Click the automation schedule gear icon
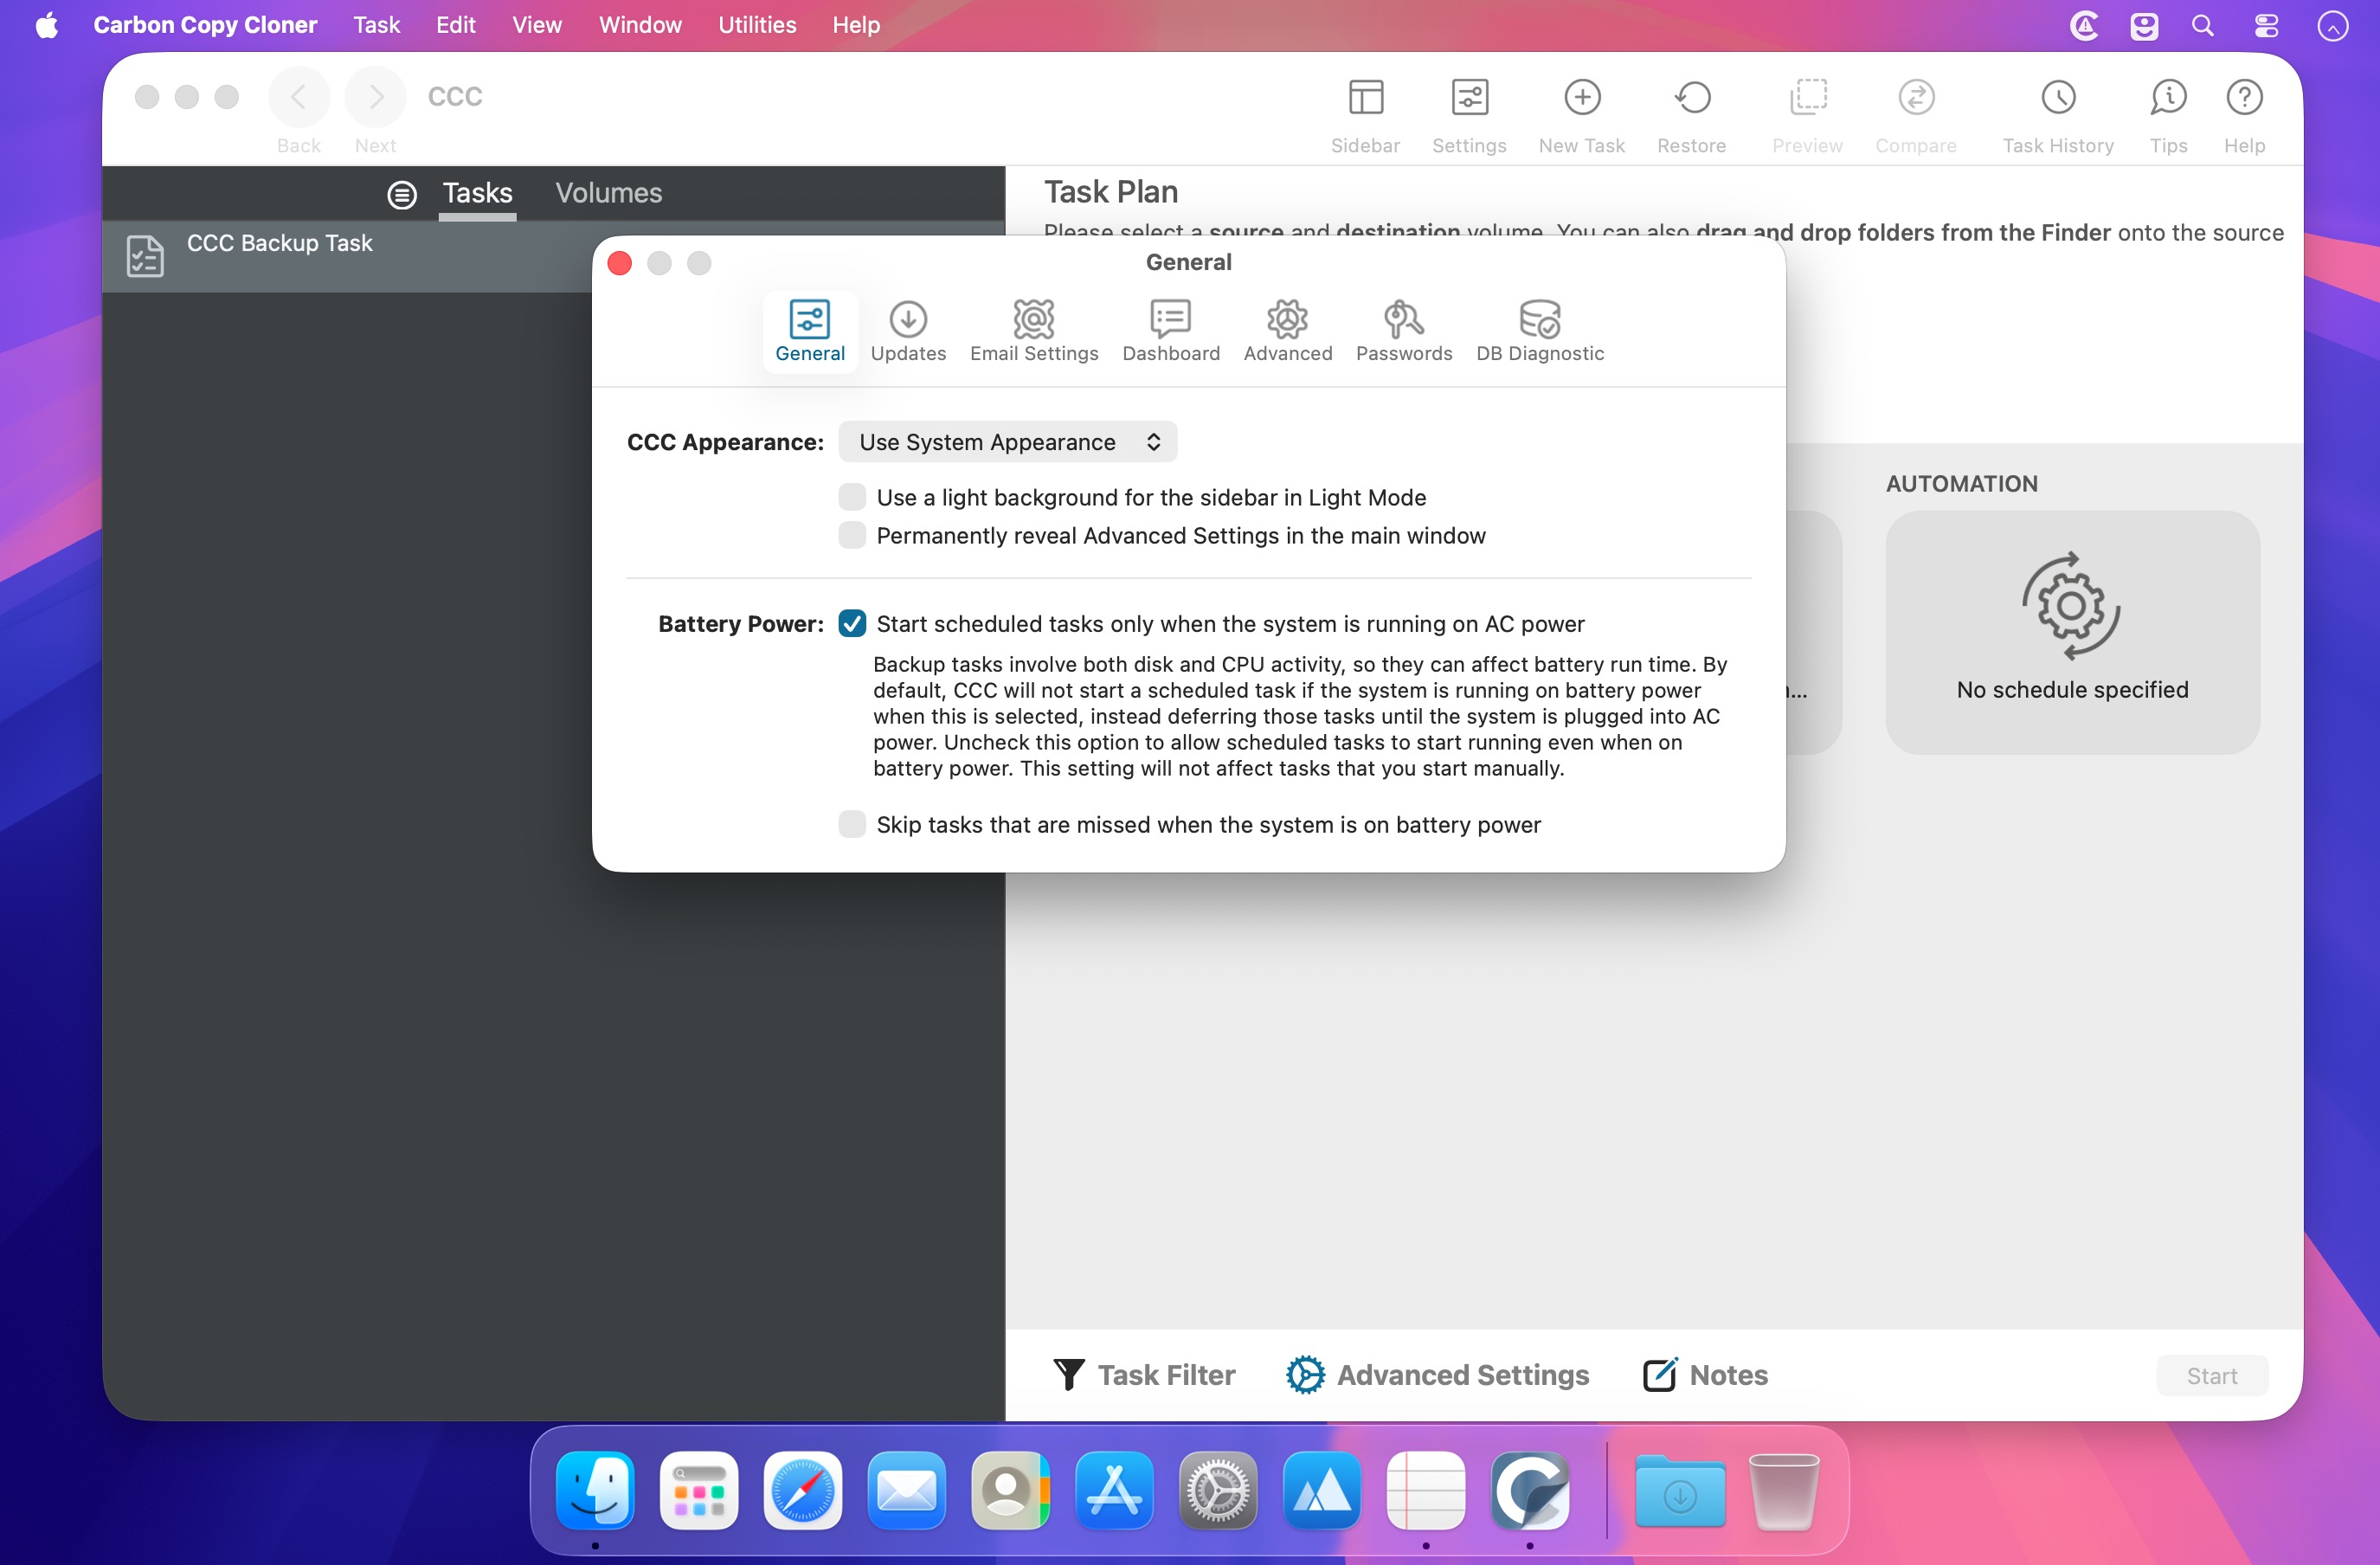Screen dimensions: 2380x1565 (x=2071, y=606)
